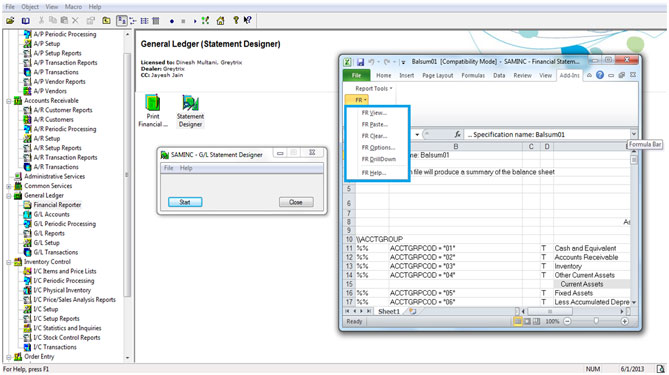Expand the Order Entry tree node

click(x=9, y=357)
